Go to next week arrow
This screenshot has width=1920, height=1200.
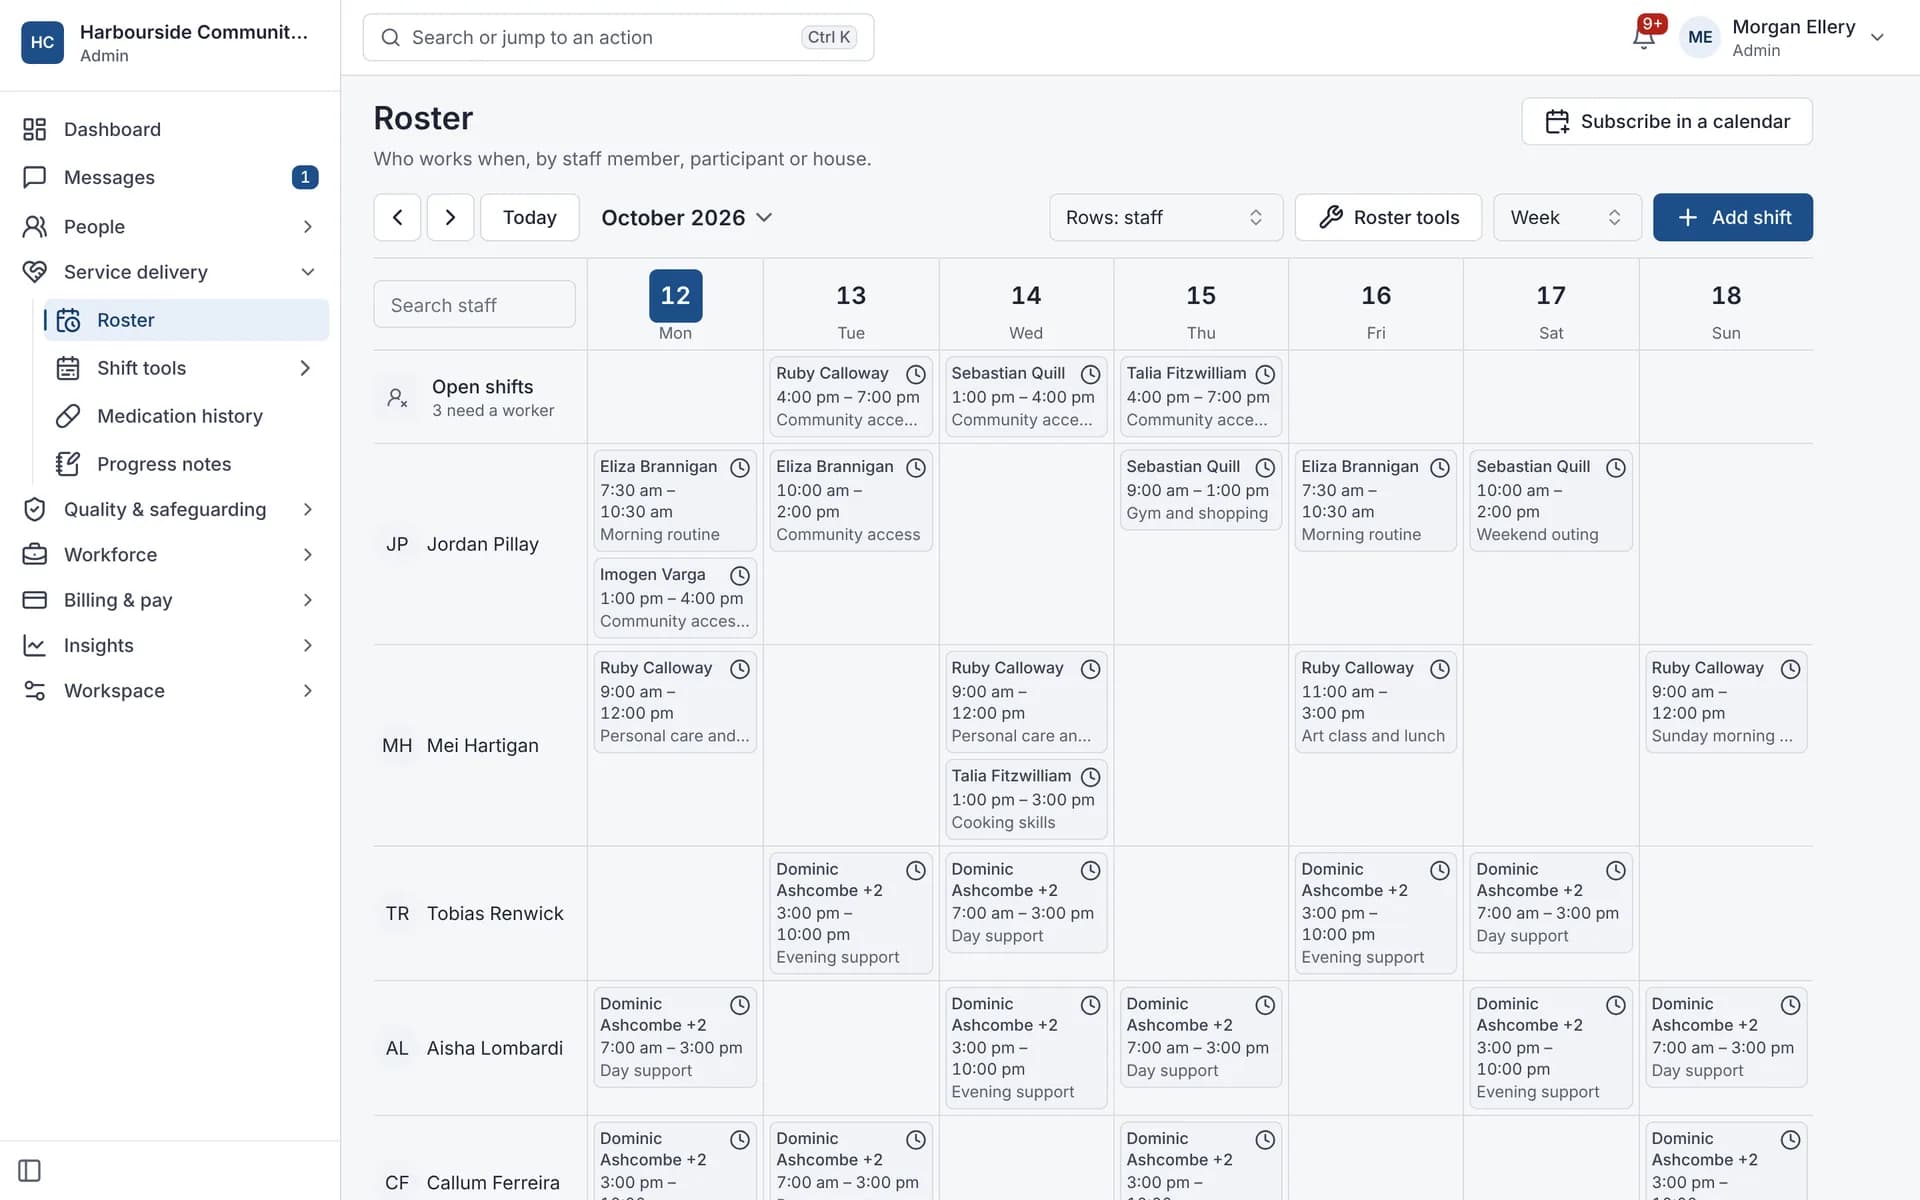[x=450, y=217]
